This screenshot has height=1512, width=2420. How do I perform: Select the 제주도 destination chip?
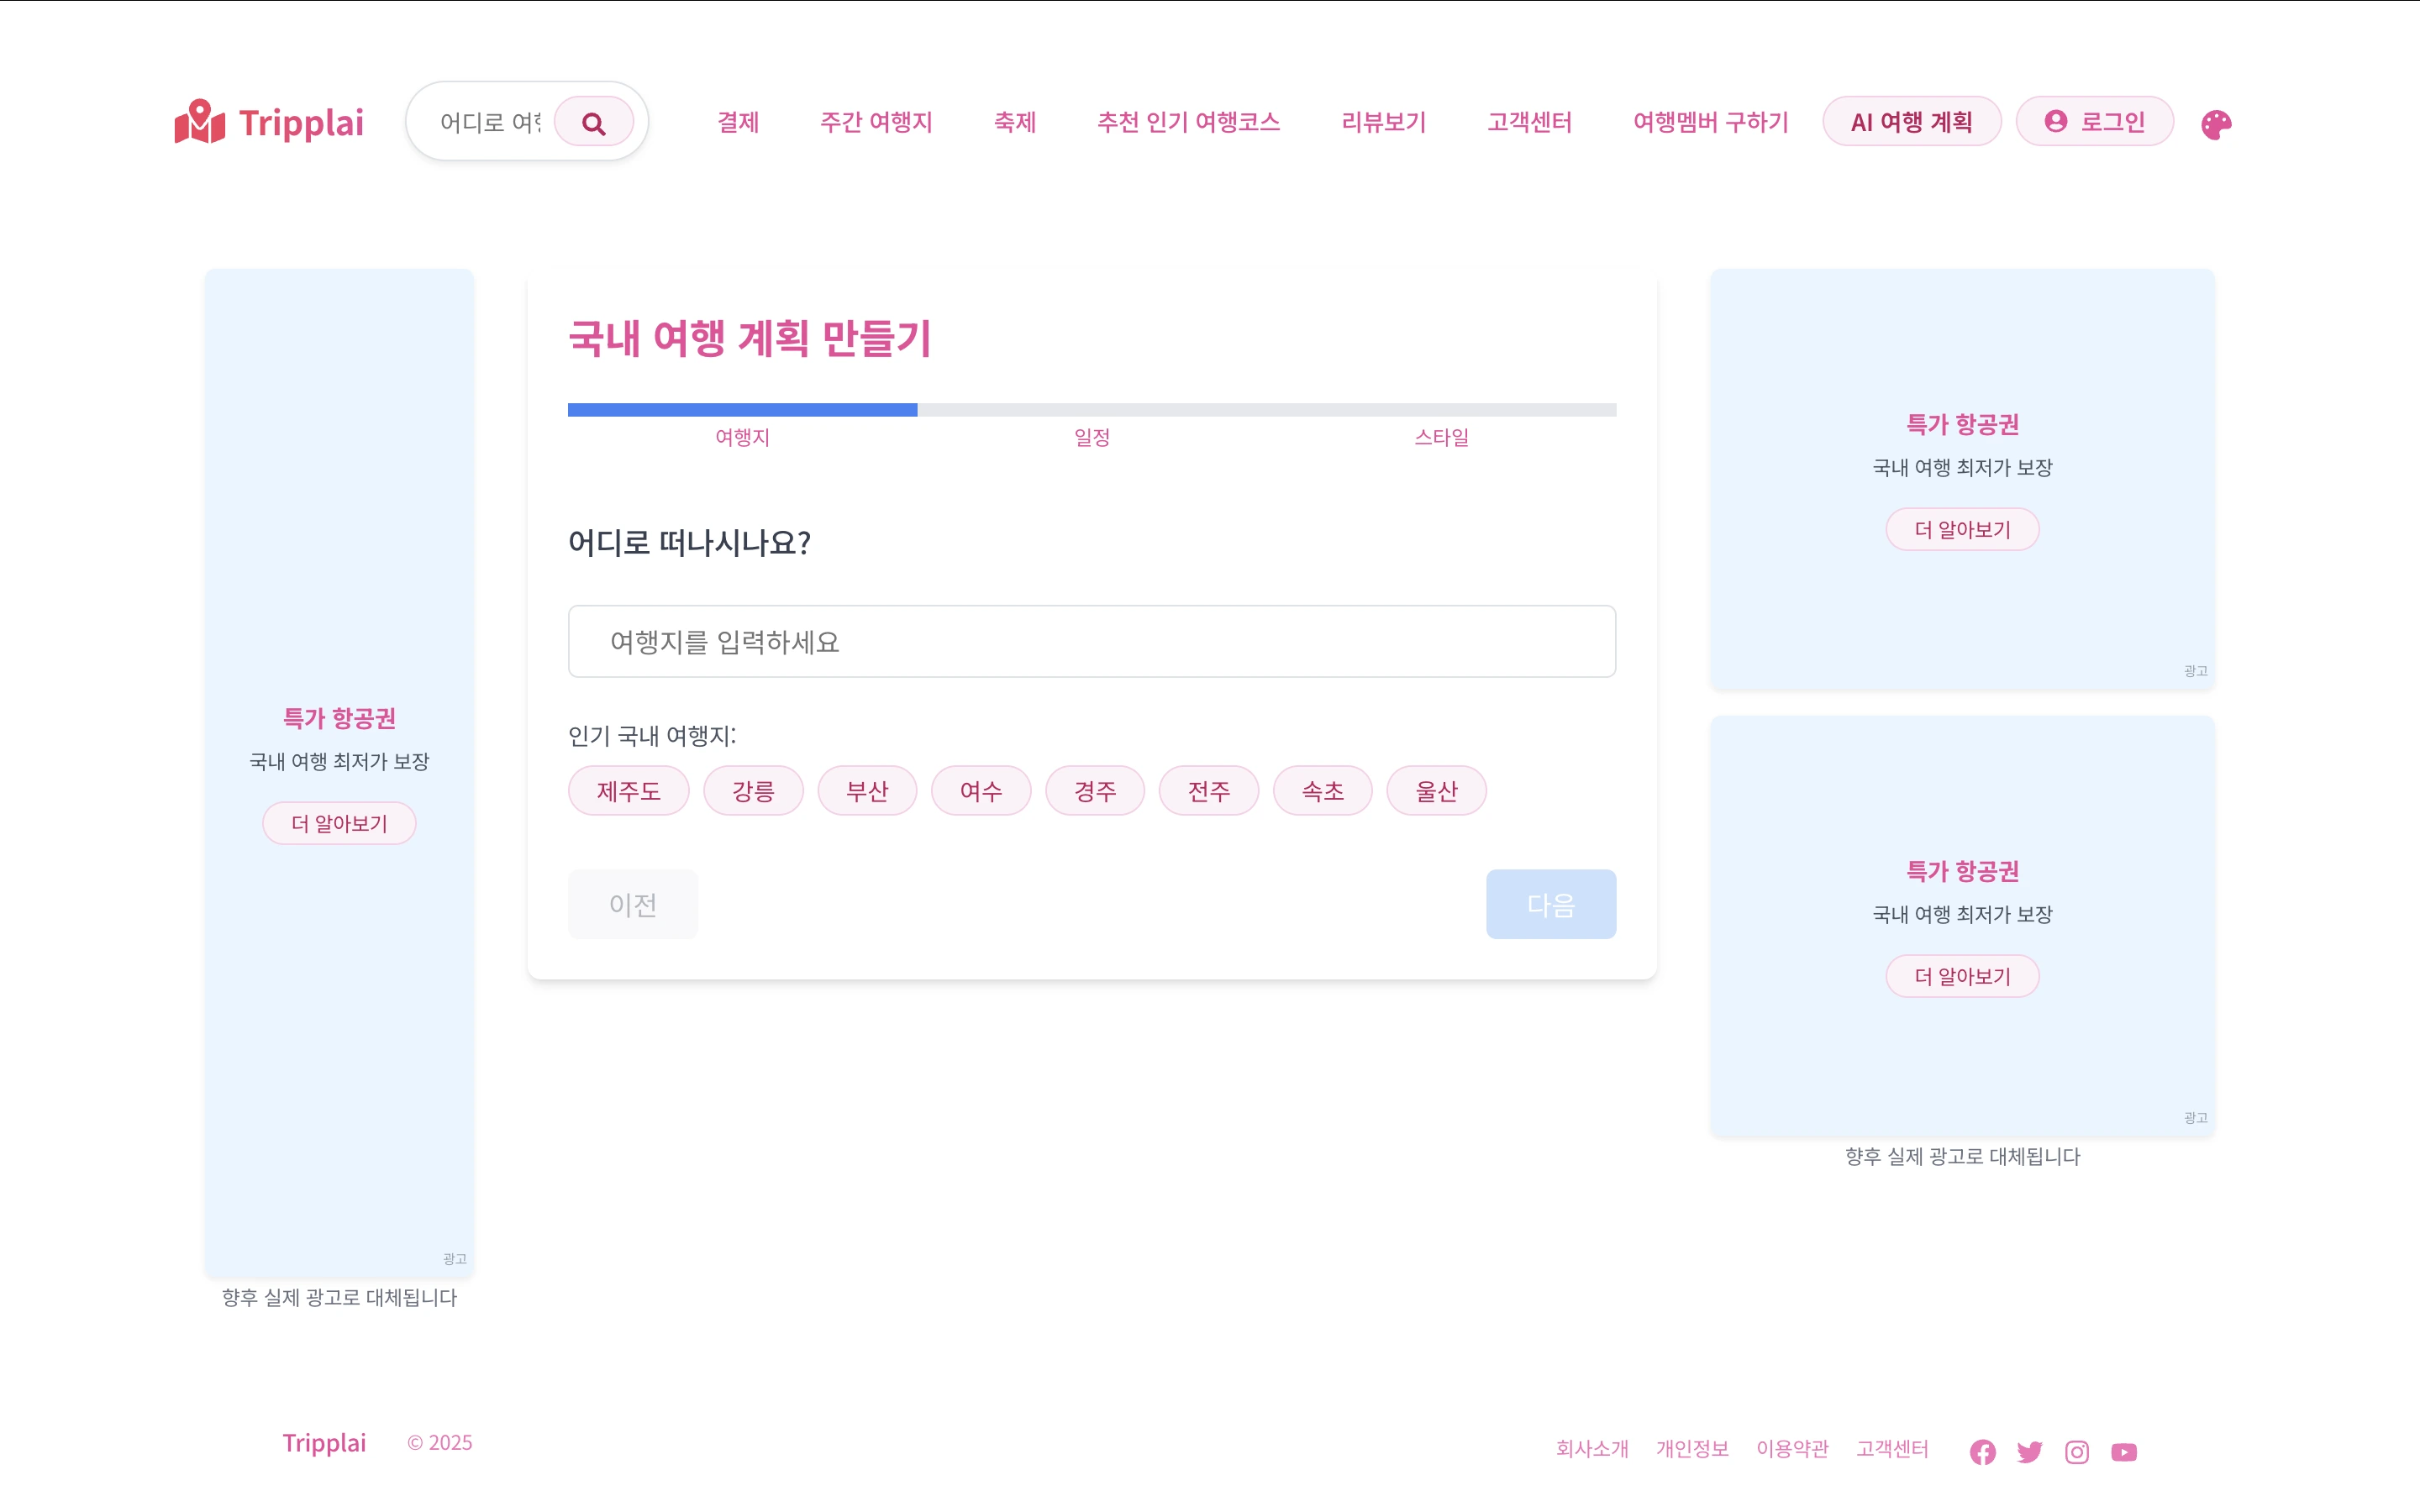pyautogui.click(x=628, y=791)
